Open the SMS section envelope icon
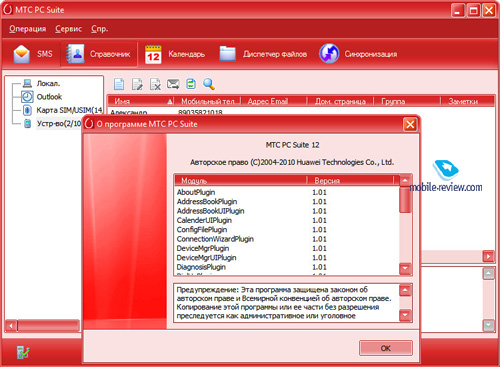 pyautogui.click(x=22, y=54)
